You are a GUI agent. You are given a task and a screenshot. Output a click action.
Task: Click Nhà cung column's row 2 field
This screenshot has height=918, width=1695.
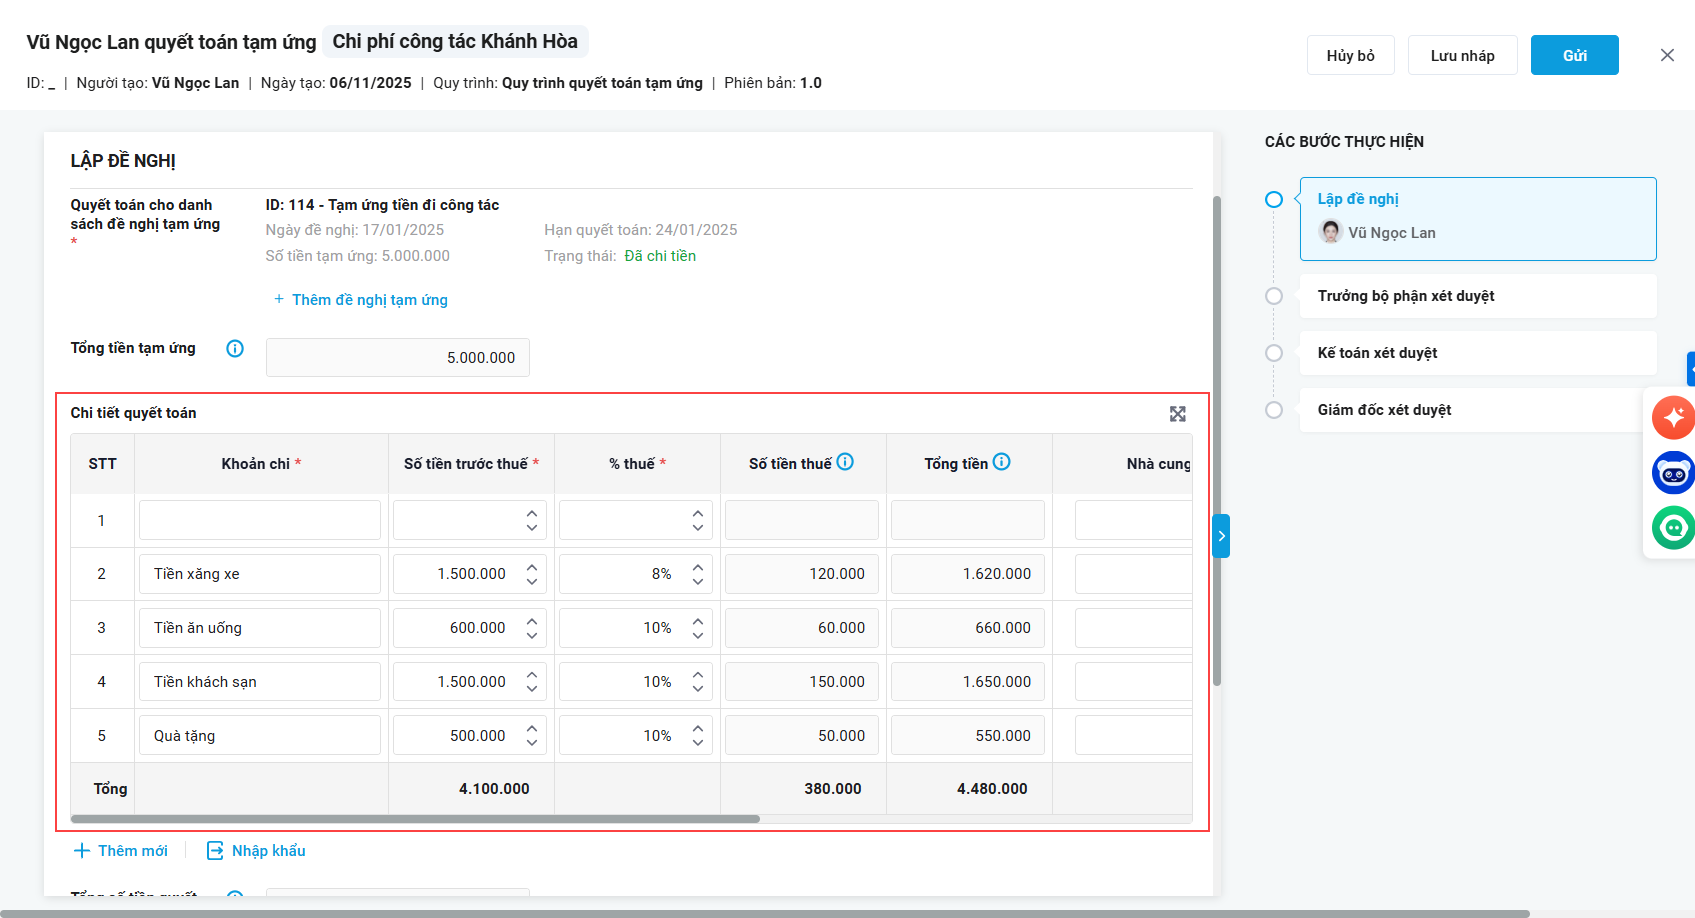click(x=1133, y=574)
